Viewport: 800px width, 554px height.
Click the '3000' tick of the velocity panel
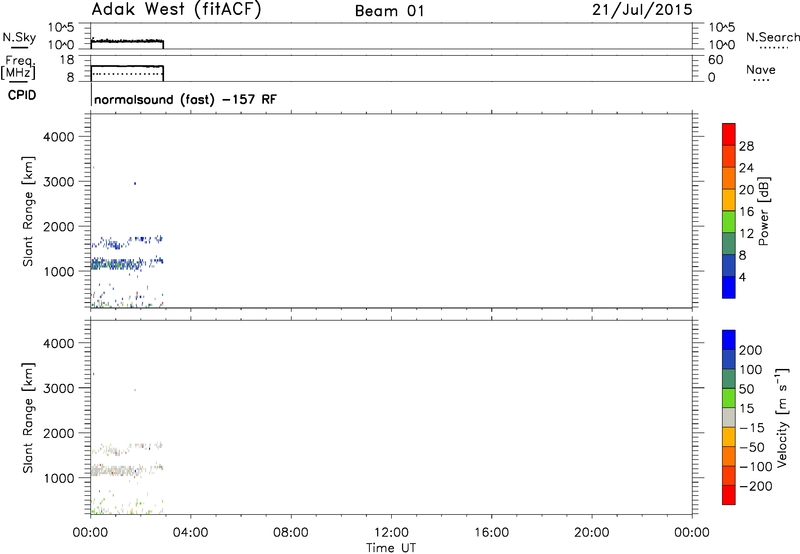click(59, 388)
